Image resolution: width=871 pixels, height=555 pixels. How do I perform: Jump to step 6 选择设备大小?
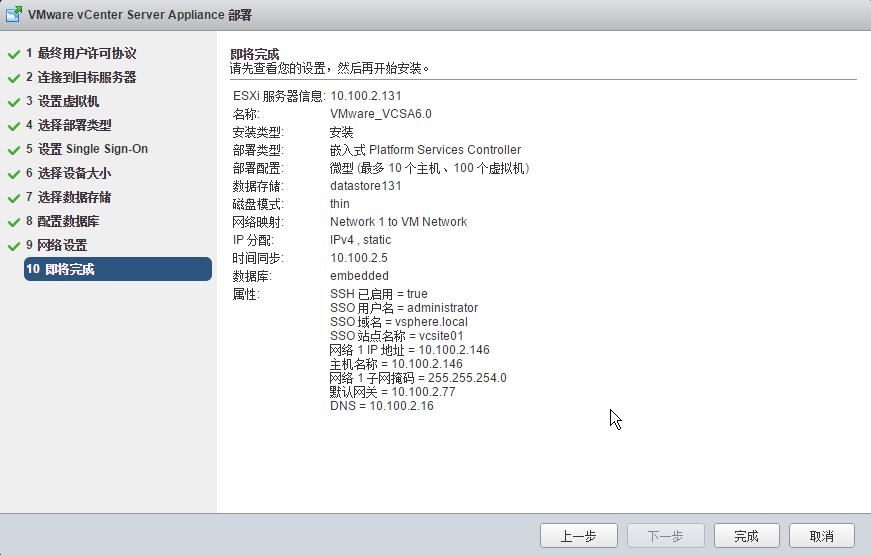69,173
